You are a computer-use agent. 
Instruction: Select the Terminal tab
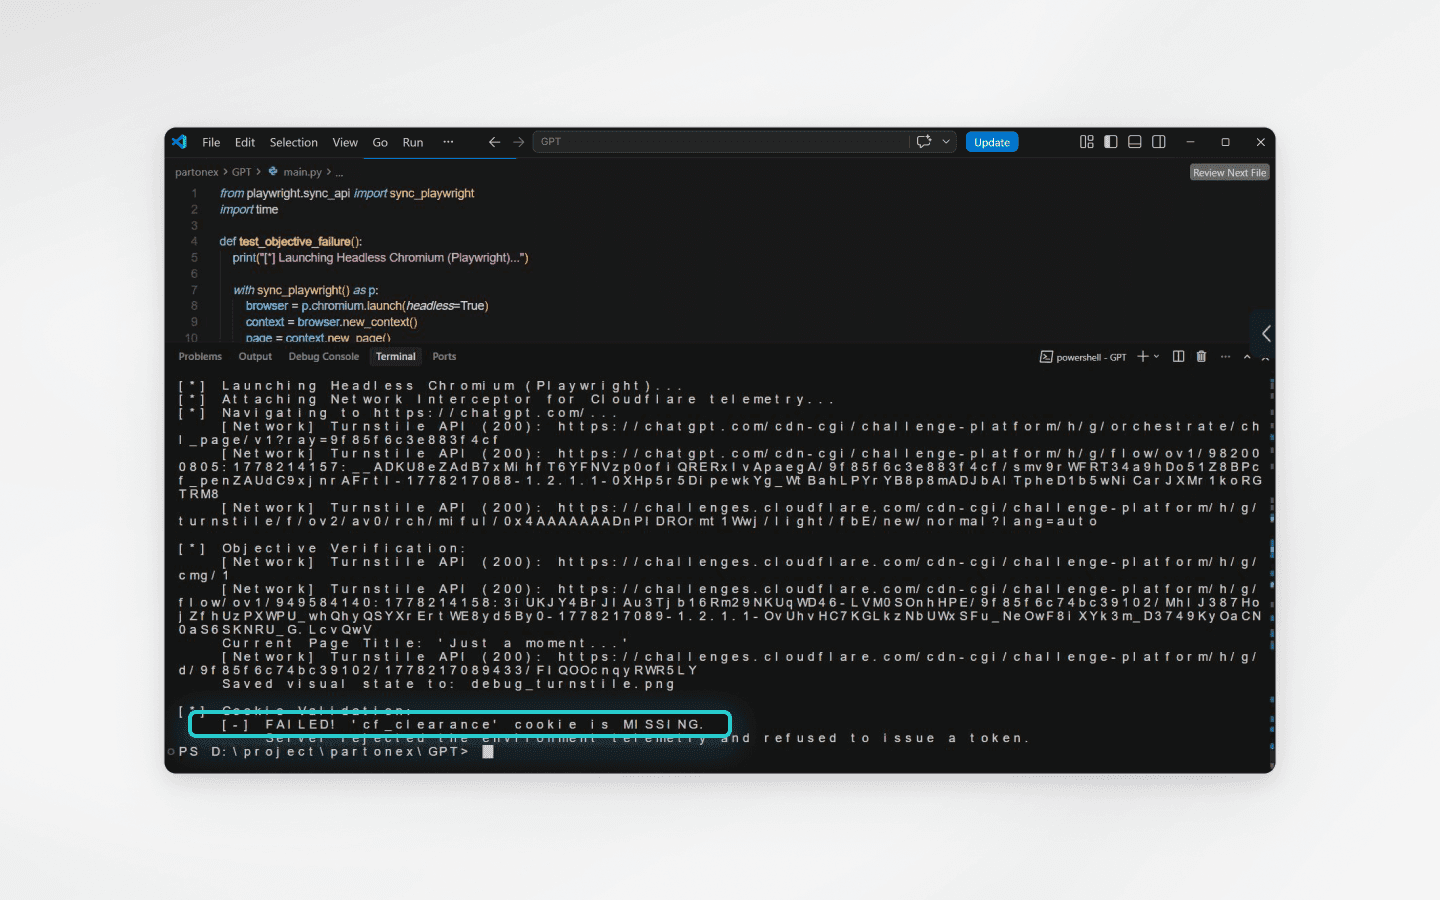tap(396, 357)
